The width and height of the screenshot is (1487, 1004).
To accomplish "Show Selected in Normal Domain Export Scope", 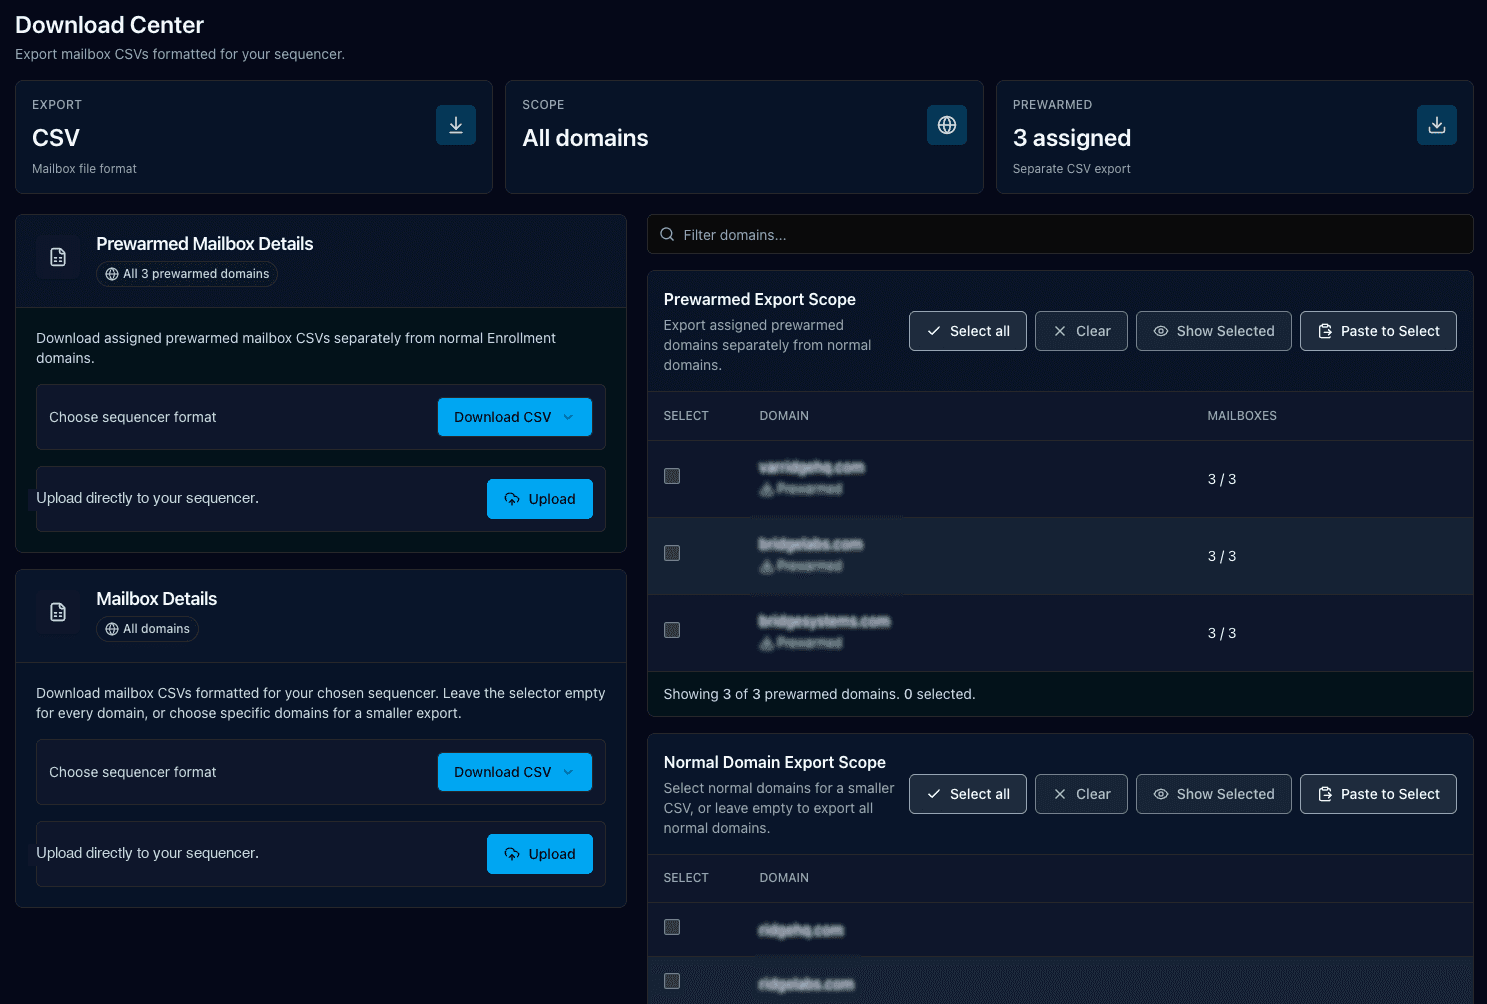I will [1214, 794].
